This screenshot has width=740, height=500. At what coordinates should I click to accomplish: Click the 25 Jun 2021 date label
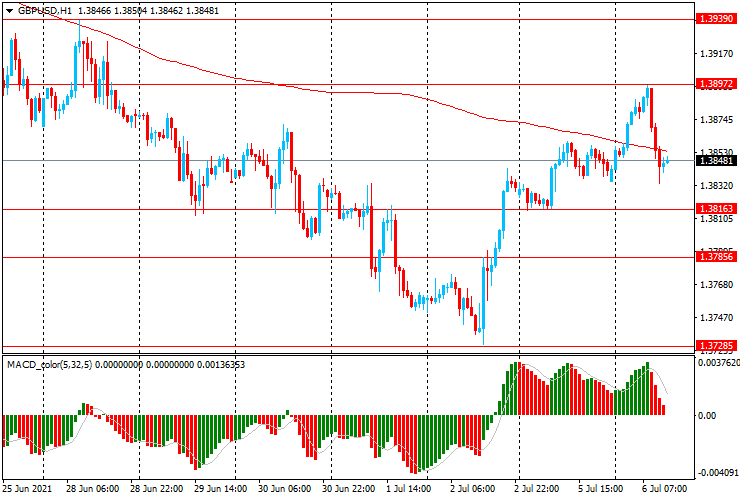pos(27,489)
